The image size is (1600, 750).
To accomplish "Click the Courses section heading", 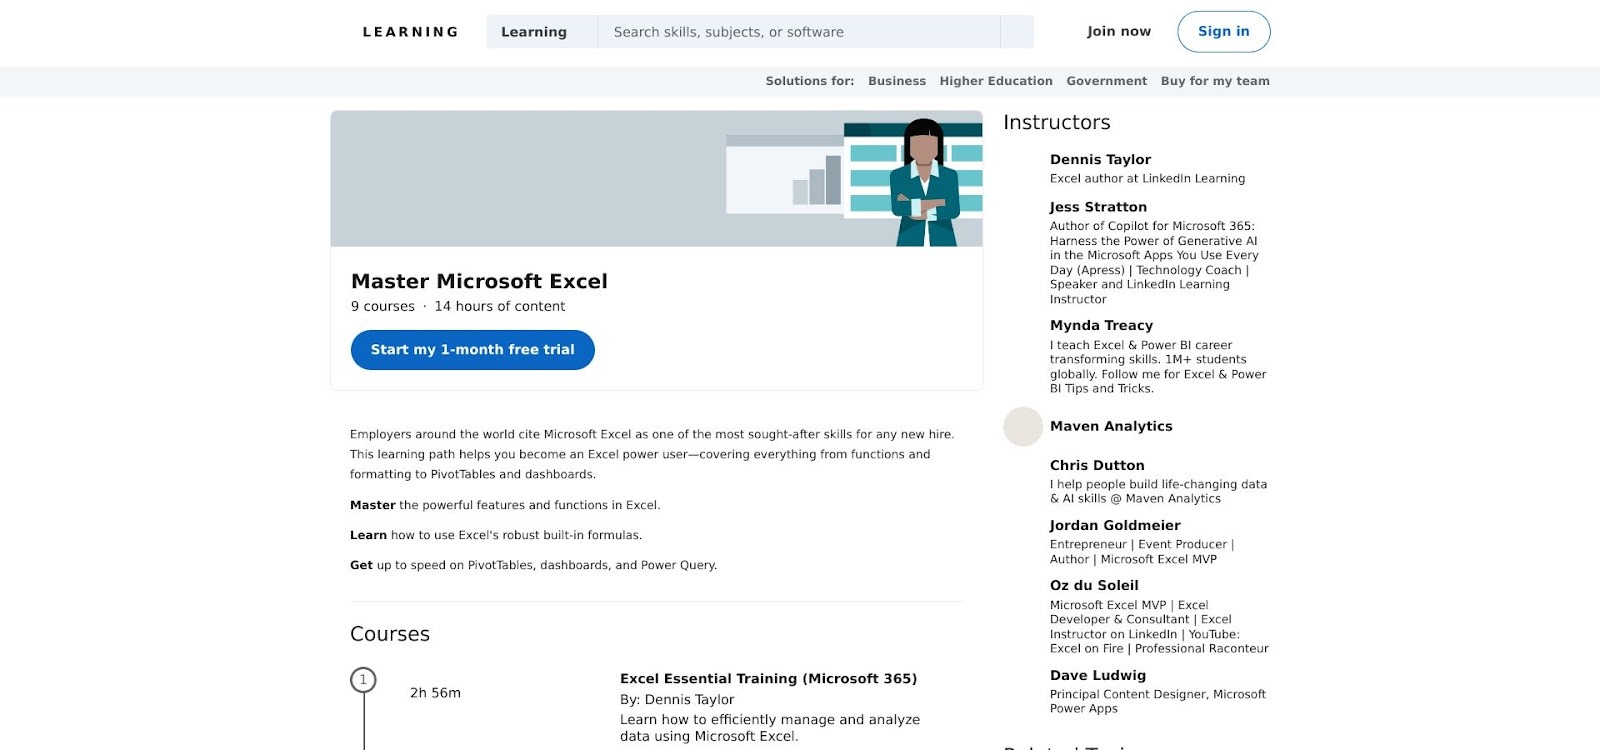I will 390,635.
